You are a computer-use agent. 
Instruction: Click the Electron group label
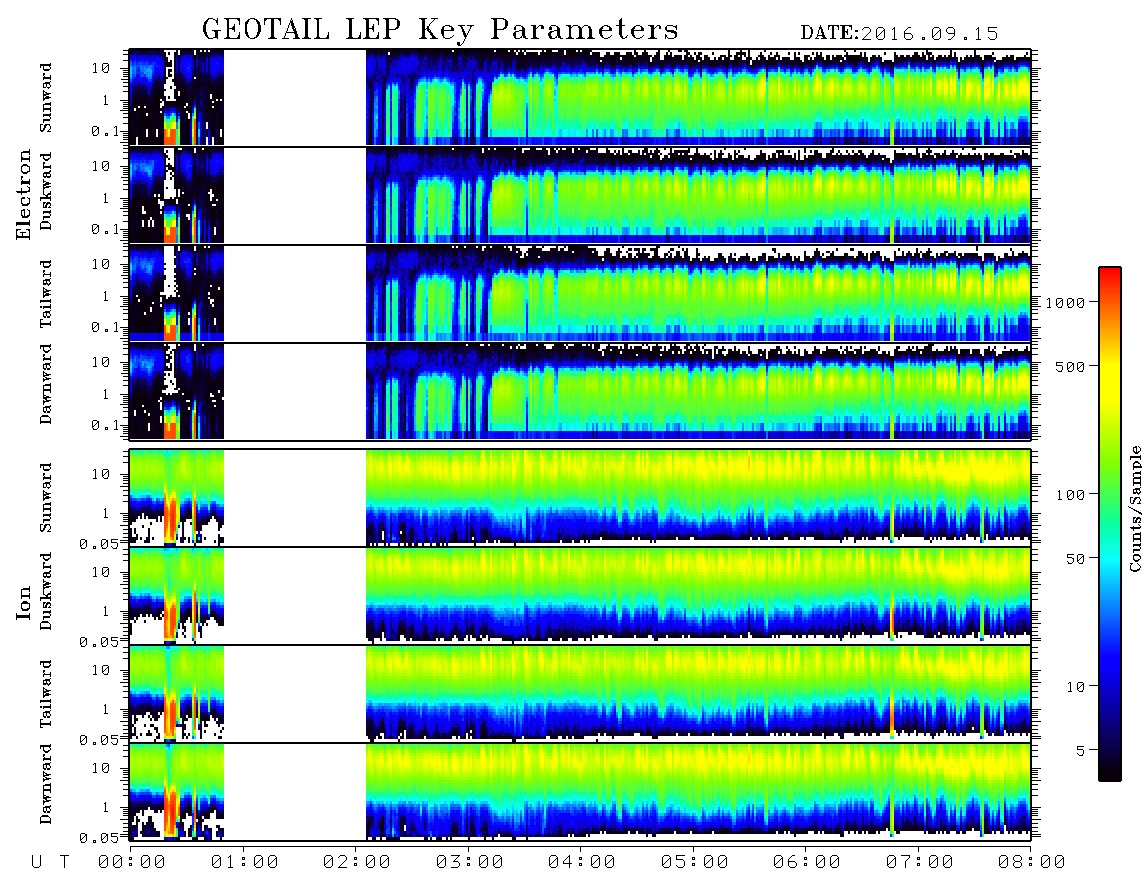click(x=23, y=195)
